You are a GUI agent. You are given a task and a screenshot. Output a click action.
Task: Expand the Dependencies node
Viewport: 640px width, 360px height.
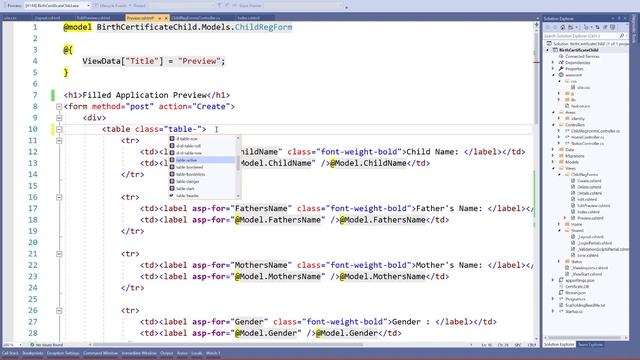[x=553, y=62]
